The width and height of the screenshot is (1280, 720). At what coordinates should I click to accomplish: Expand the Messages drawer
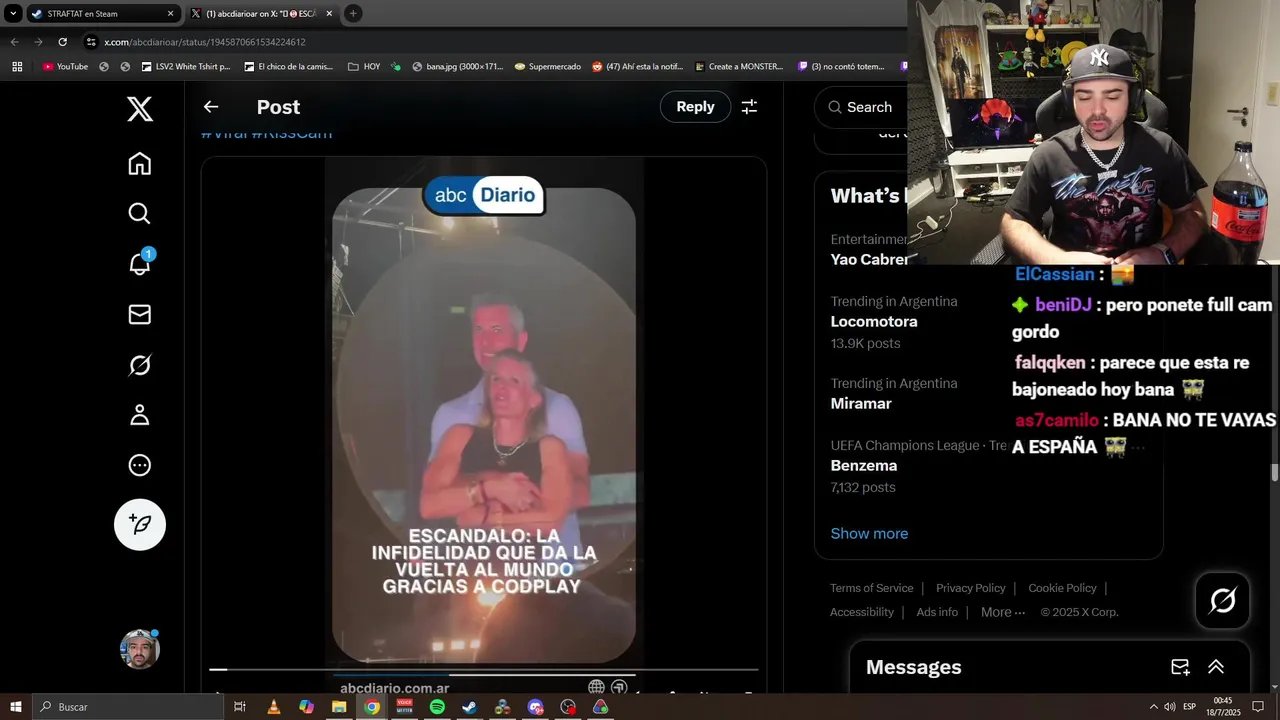coord(1216,667)
